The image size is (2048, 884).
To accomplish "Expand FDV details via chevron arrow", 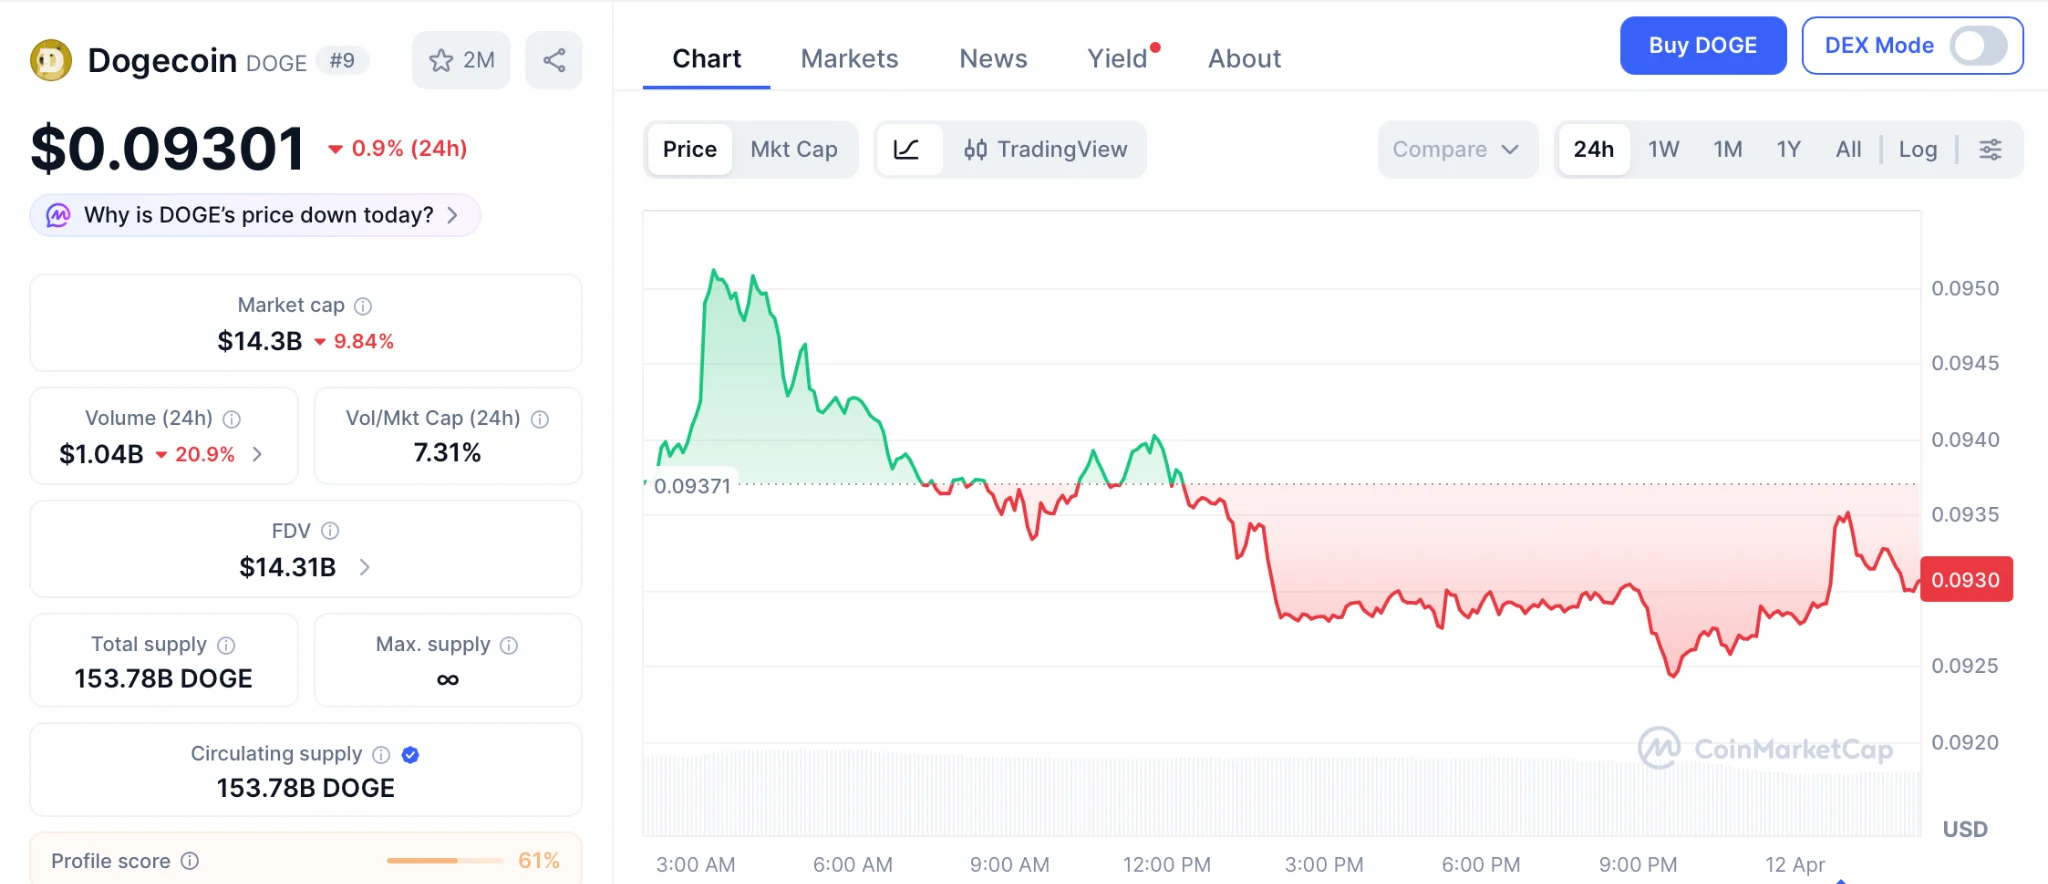I will tap(364, 566).
